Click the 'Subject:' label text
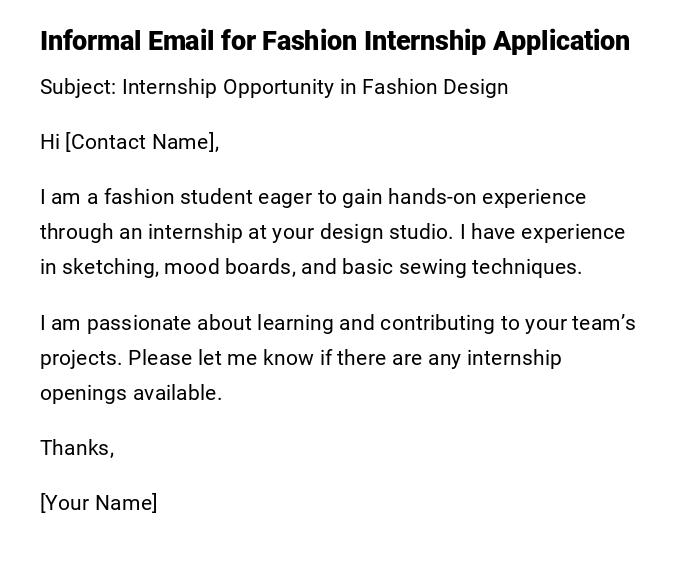Viewport: 700px width, 566px height. tap(78, 87)
